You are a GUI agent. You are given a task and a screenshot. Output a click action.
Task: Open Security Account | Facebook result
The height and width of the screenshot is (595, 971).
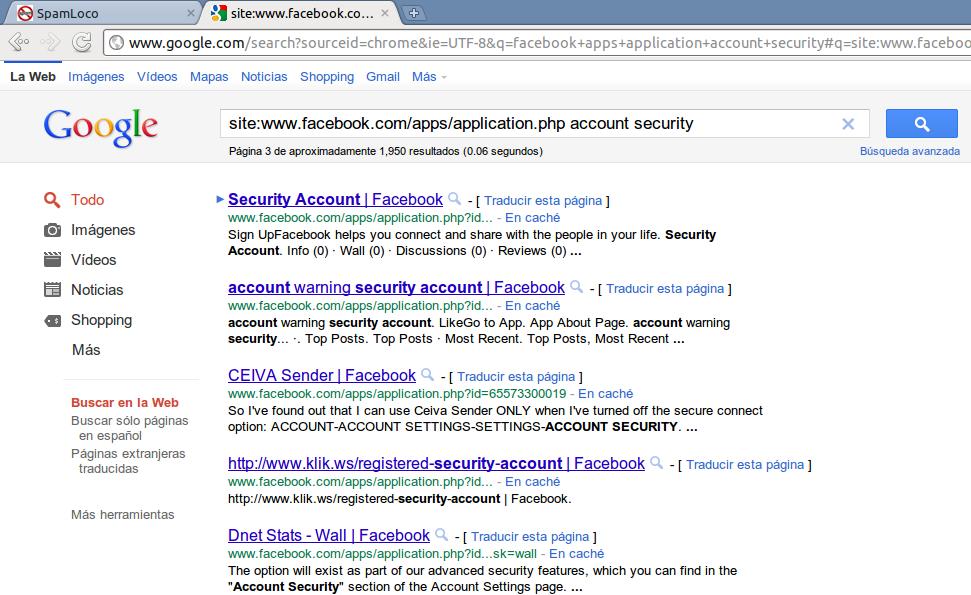click(x=335, y=199)
